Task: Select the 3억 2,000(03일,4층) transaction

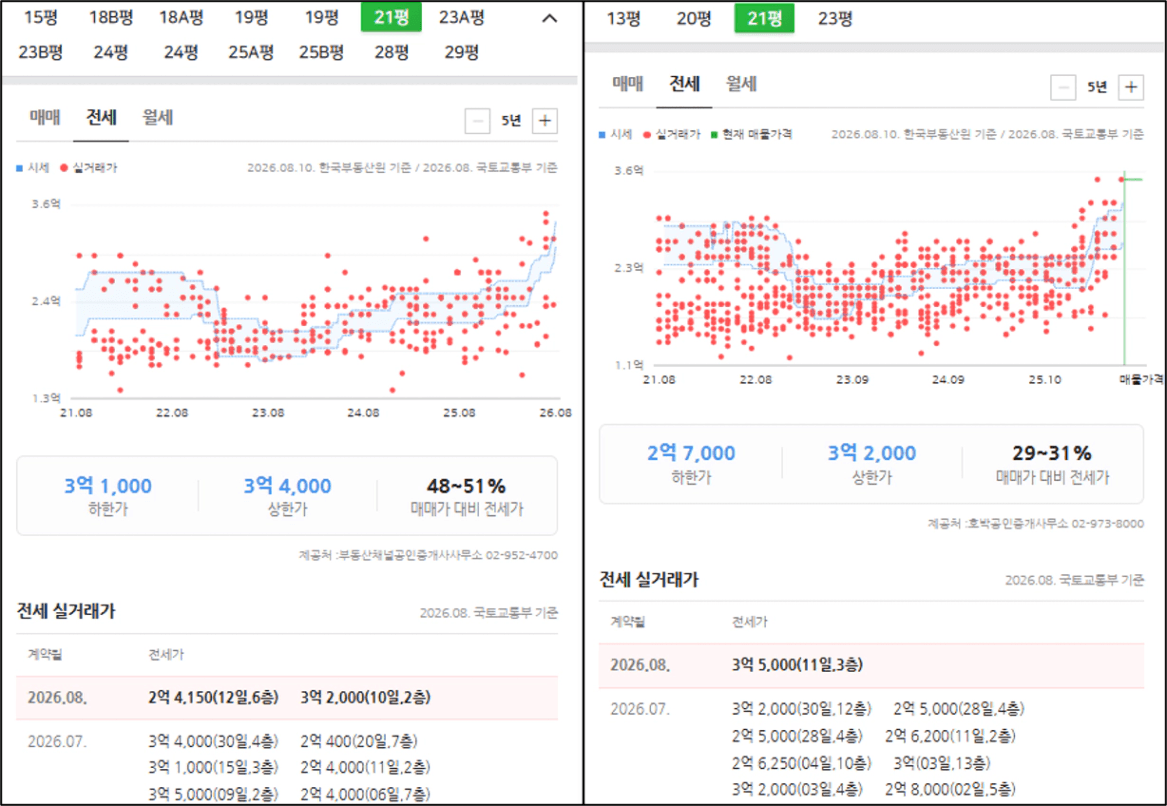Action: [797, 790]
